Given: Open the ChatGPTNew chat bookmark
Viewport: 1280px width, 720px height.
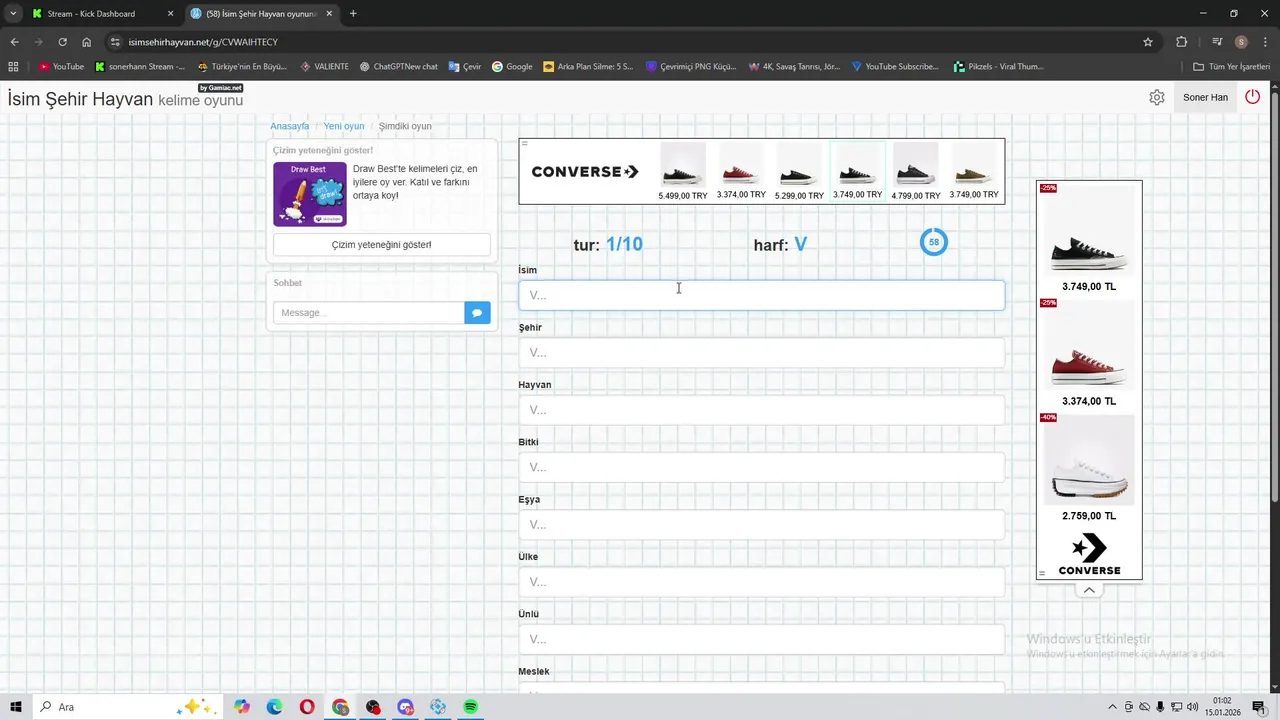Looking at the screenshot, I should [x=398, y=67].
